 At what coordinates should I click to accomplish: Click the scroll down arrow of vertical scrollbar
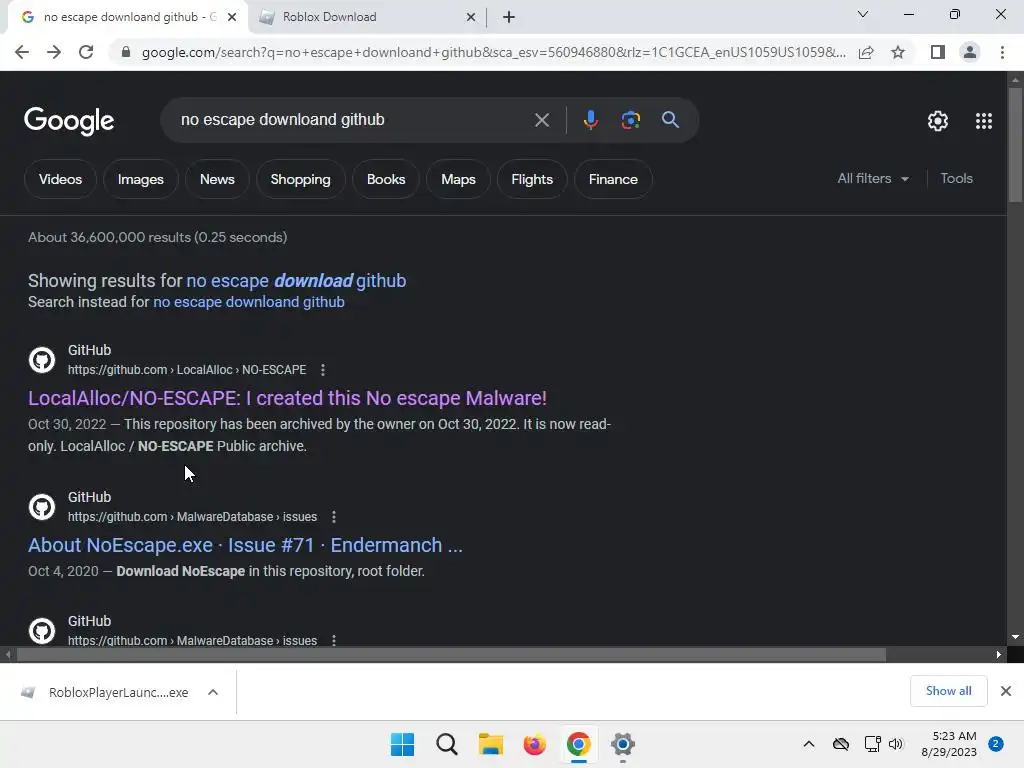click(x=1015, y=637)
